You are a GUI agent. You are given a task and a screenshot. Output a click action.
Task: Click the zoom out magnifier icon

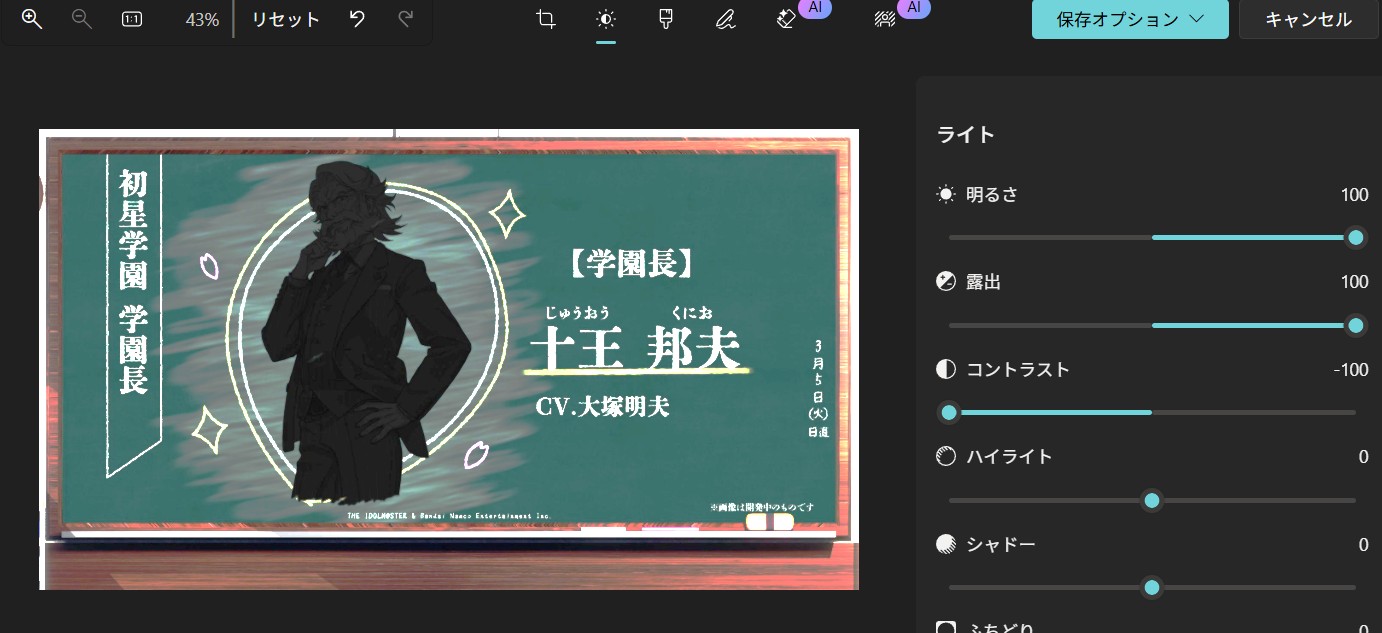click(x=82, y=19)
